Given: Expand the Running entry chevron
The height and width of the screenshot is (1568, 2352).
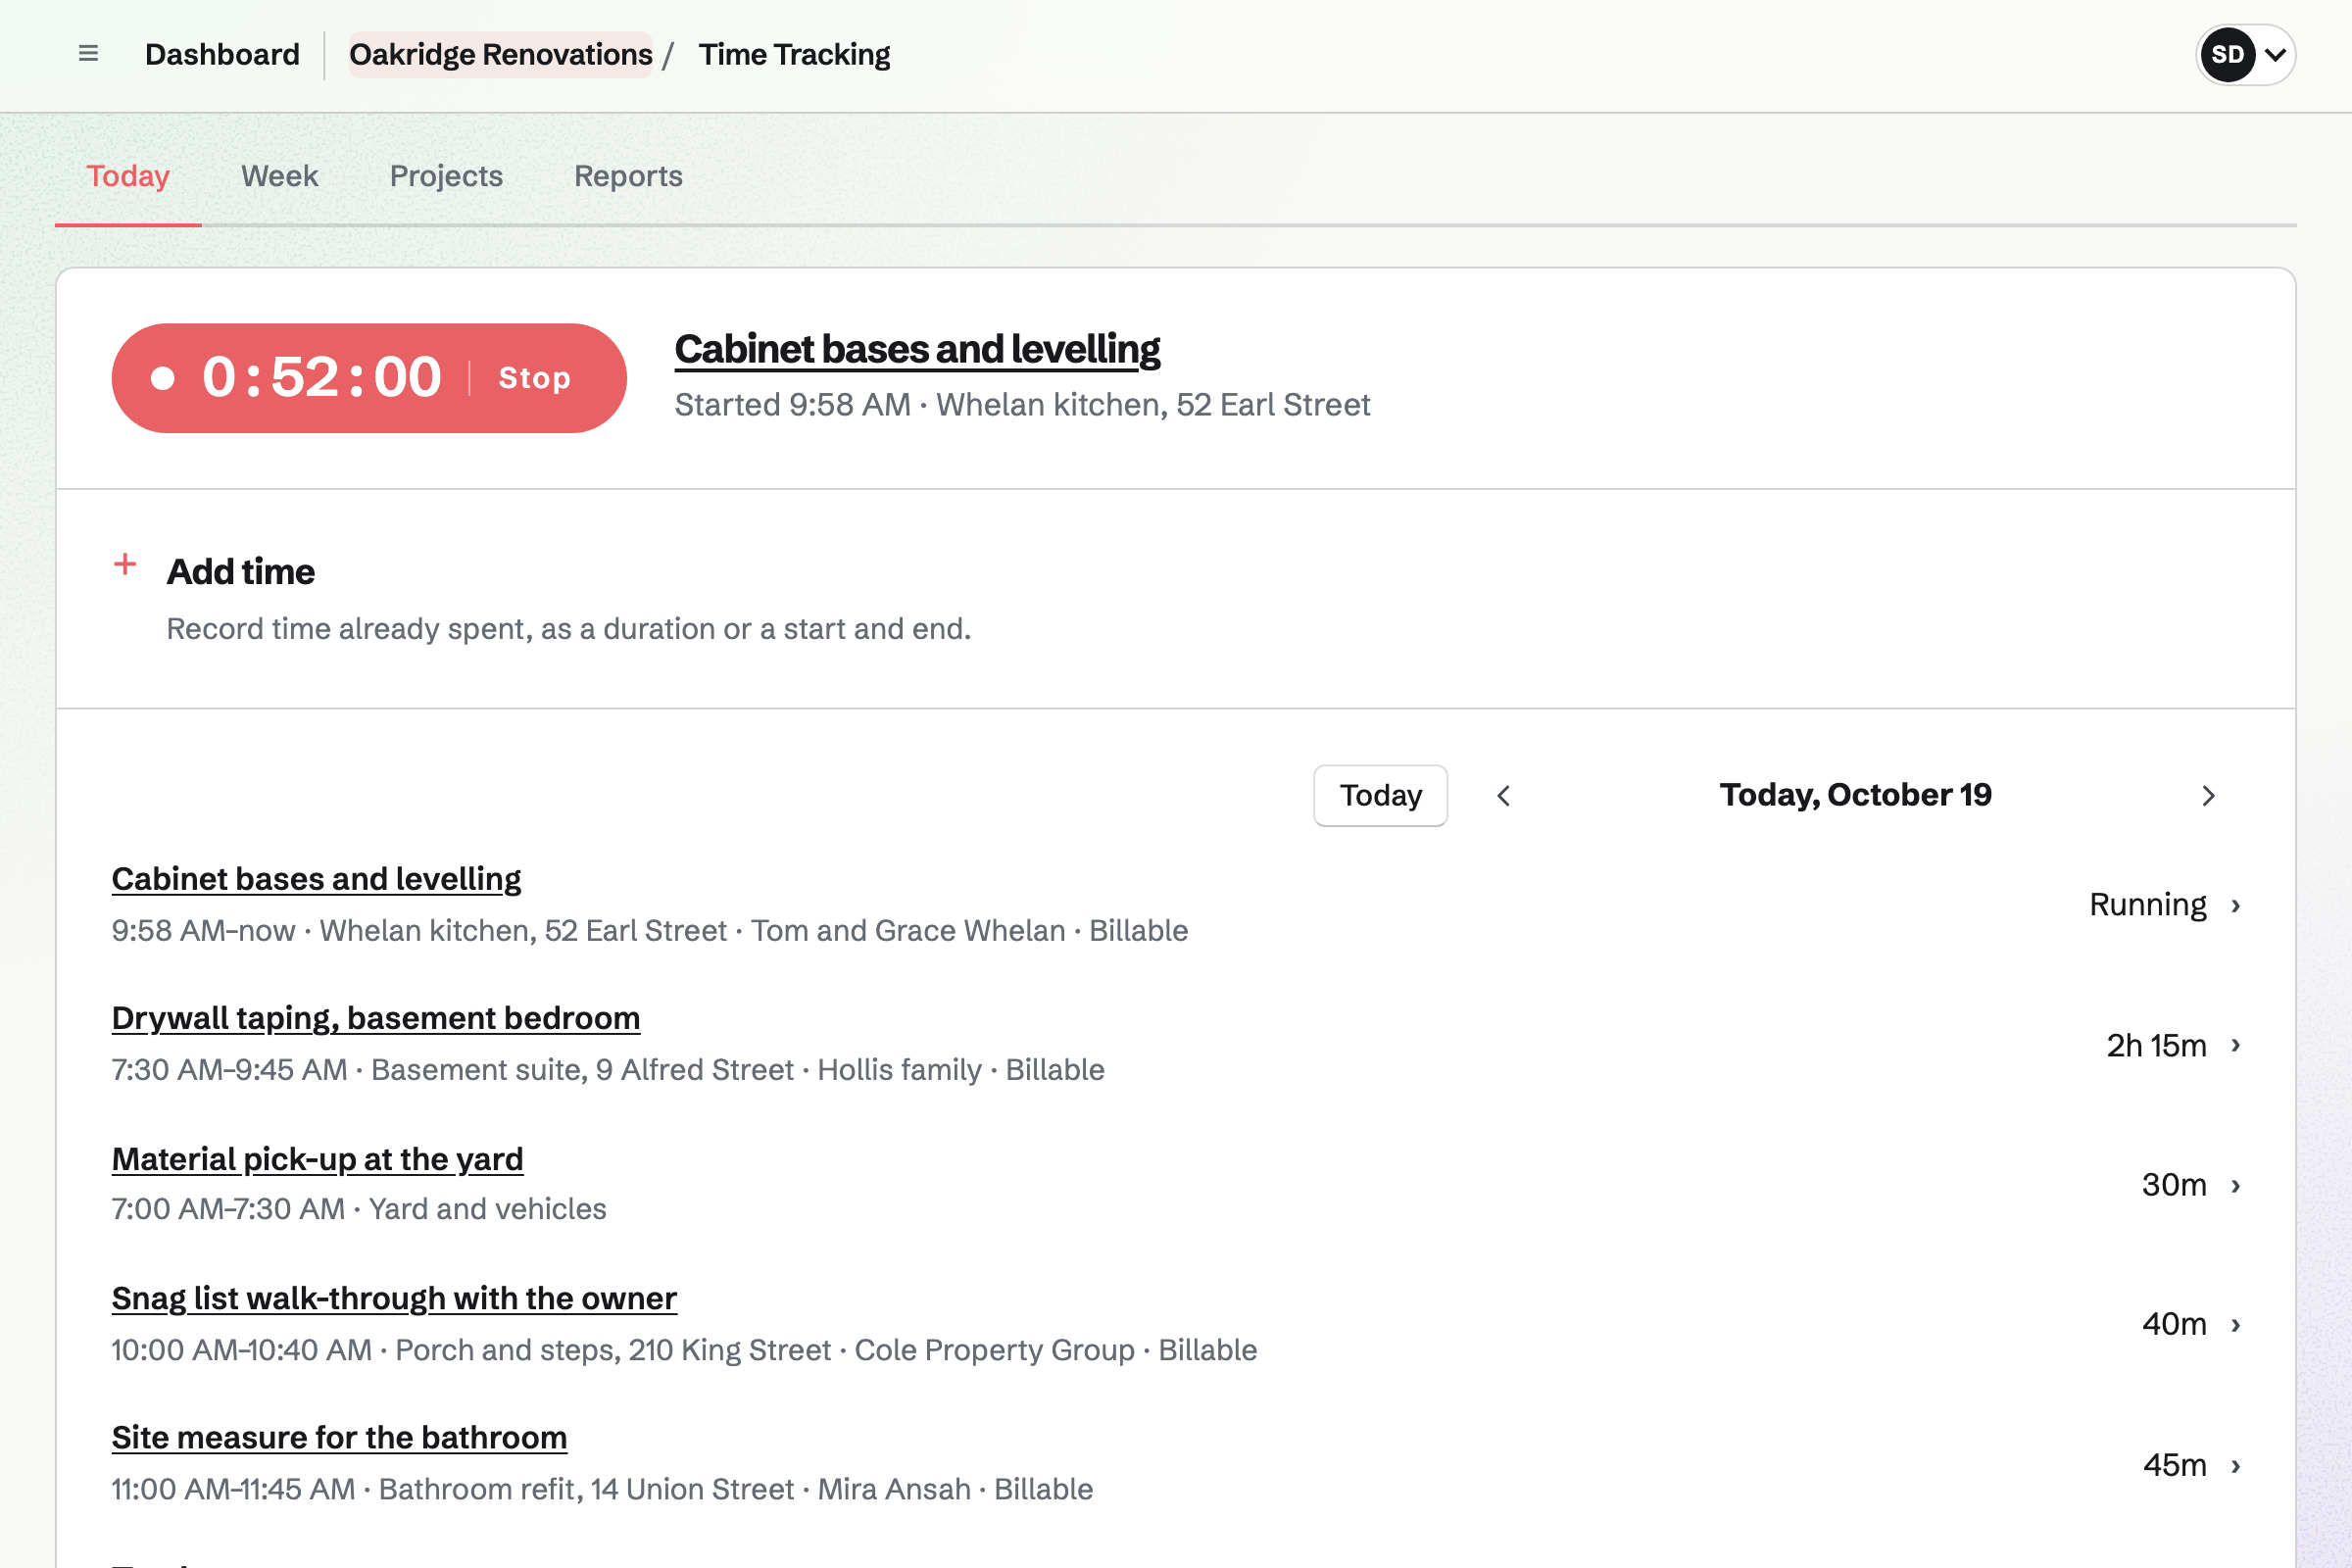Looking at the screenshot, I should [2236, 905].
